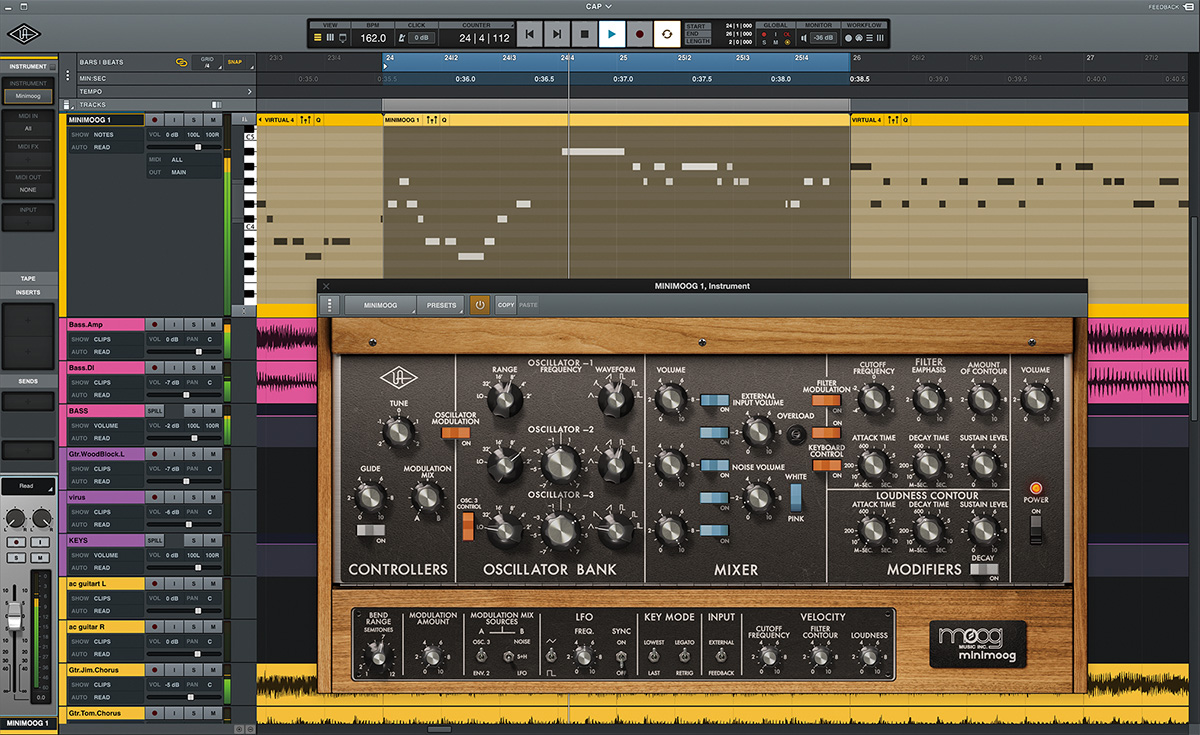Mute the Bass.DI track
This screenshot has height=735, width=1200.
(x=212, y=368)
